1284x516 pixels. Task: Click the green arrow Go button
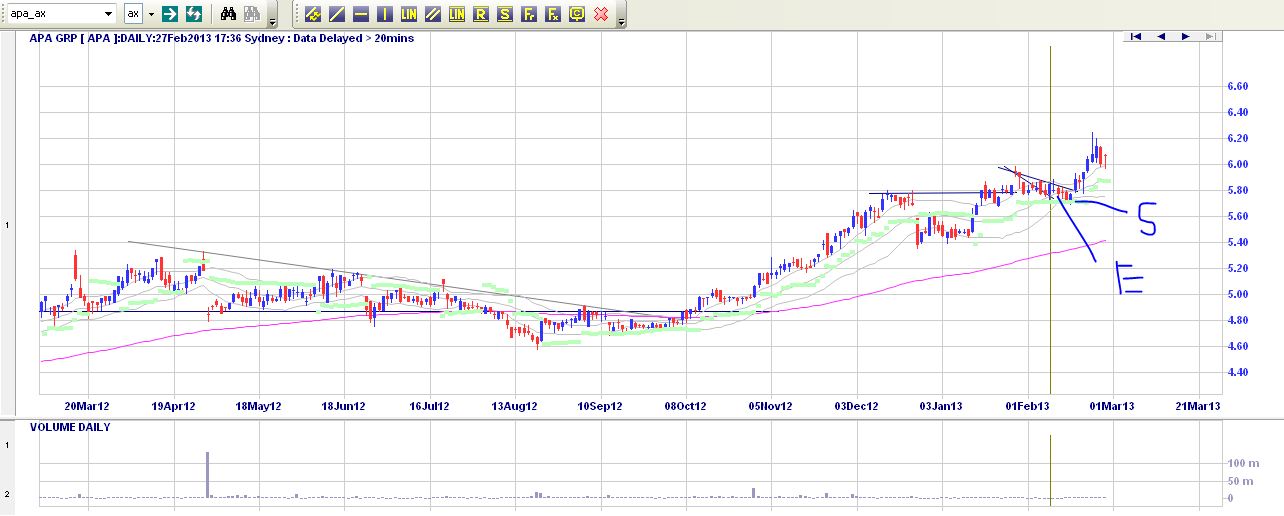[170, 14]
